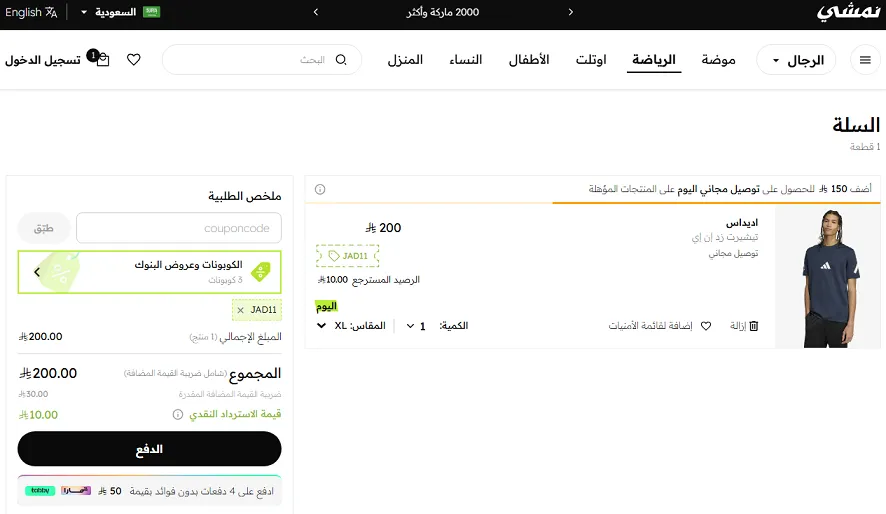
Task: Click the cashback info icon
Action: click(177, 415)
